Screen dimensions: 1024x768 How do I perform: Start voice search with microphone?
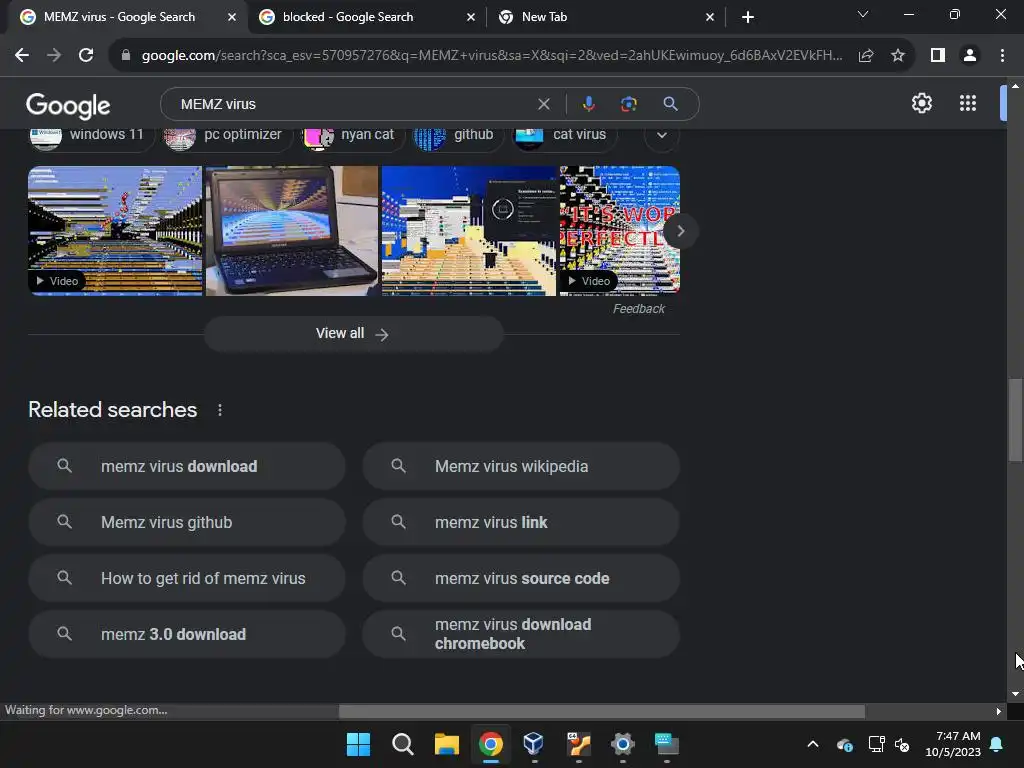pyautogui.click(x=588, y=104)
